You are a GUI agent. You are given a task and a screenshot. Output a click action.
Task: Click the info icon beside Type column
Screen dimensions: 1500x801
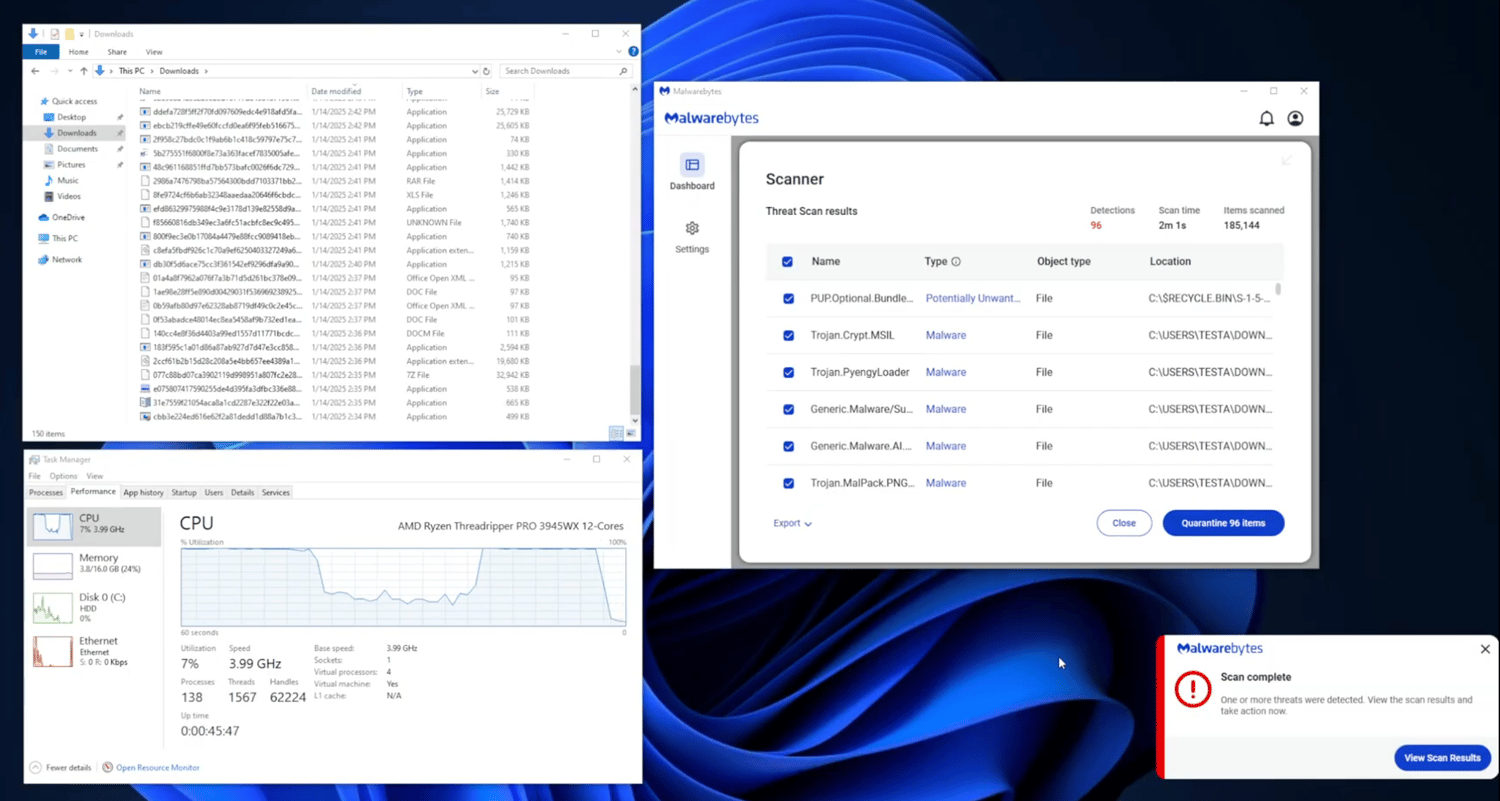(955, 262)
